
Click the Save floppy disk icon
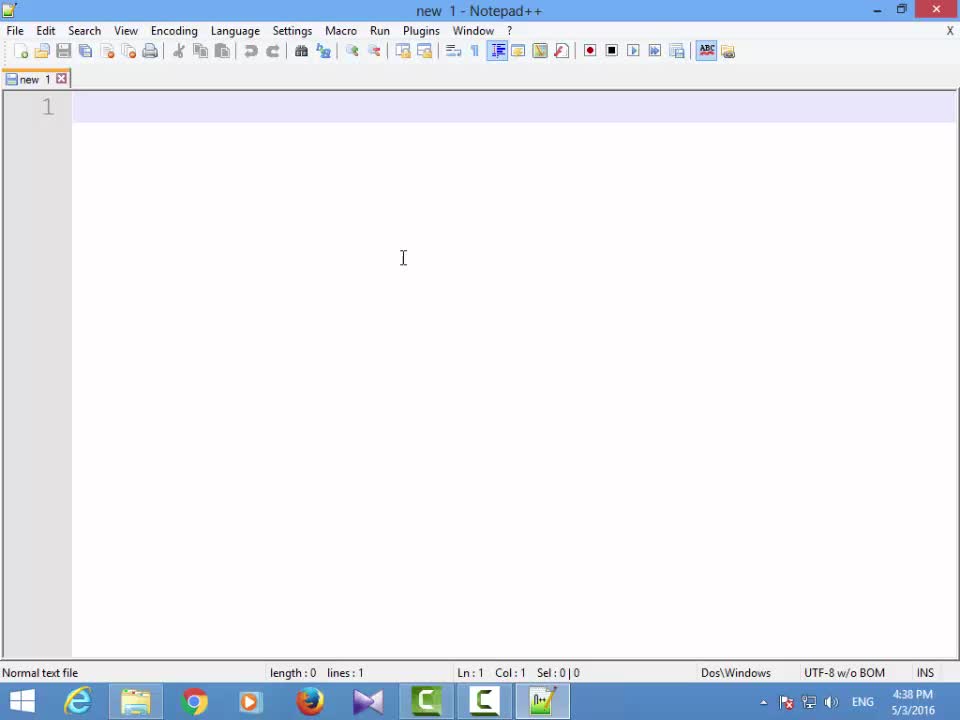click(x=64, y=51)
